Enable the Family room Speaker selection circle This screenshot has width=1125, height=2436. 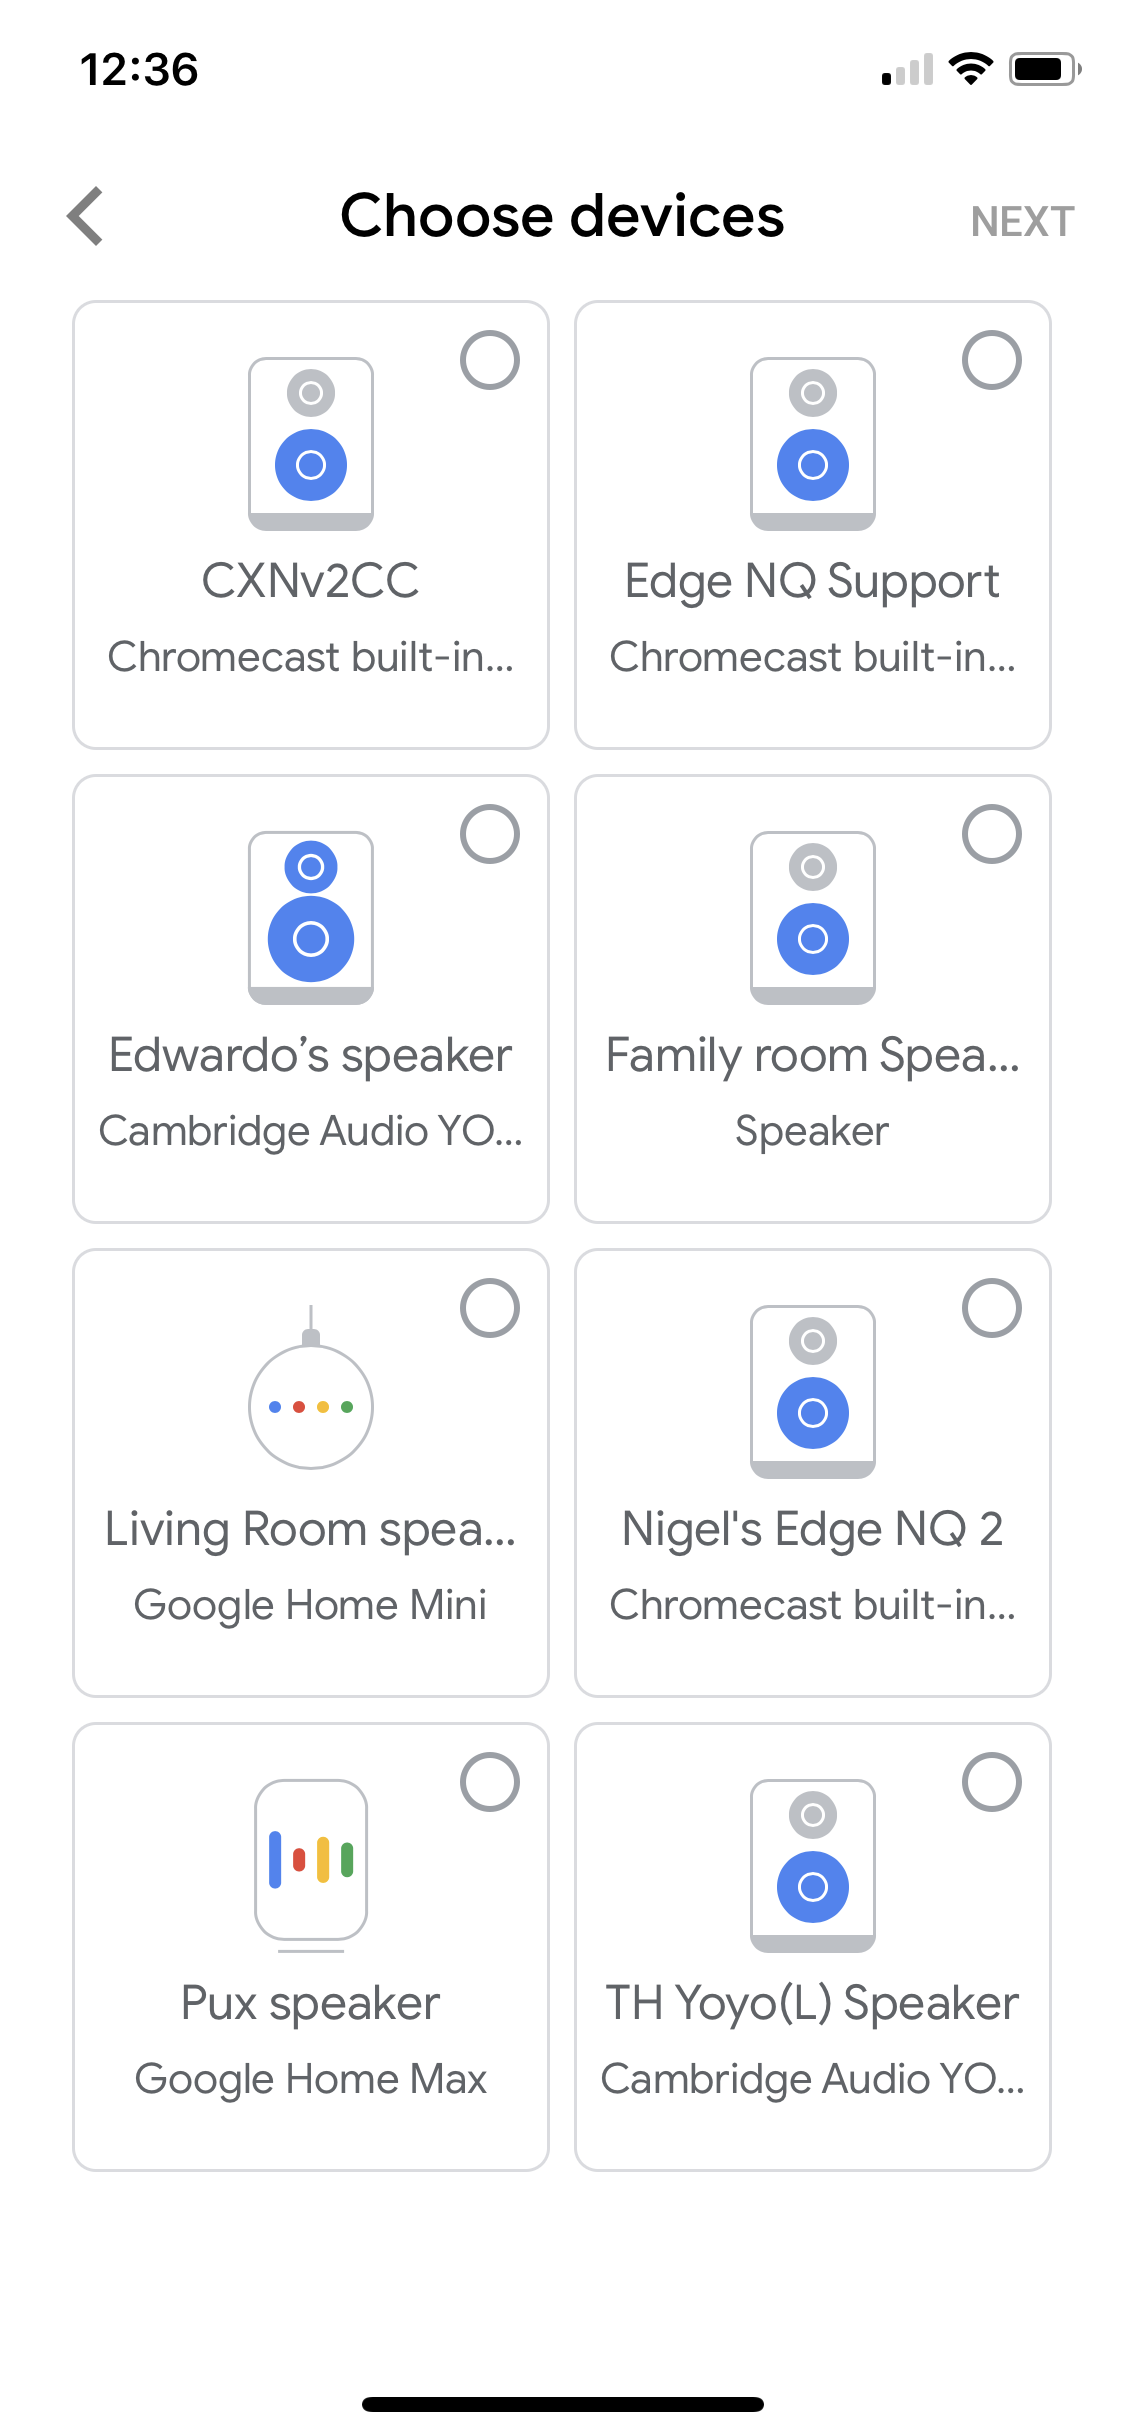click(992, 834)
